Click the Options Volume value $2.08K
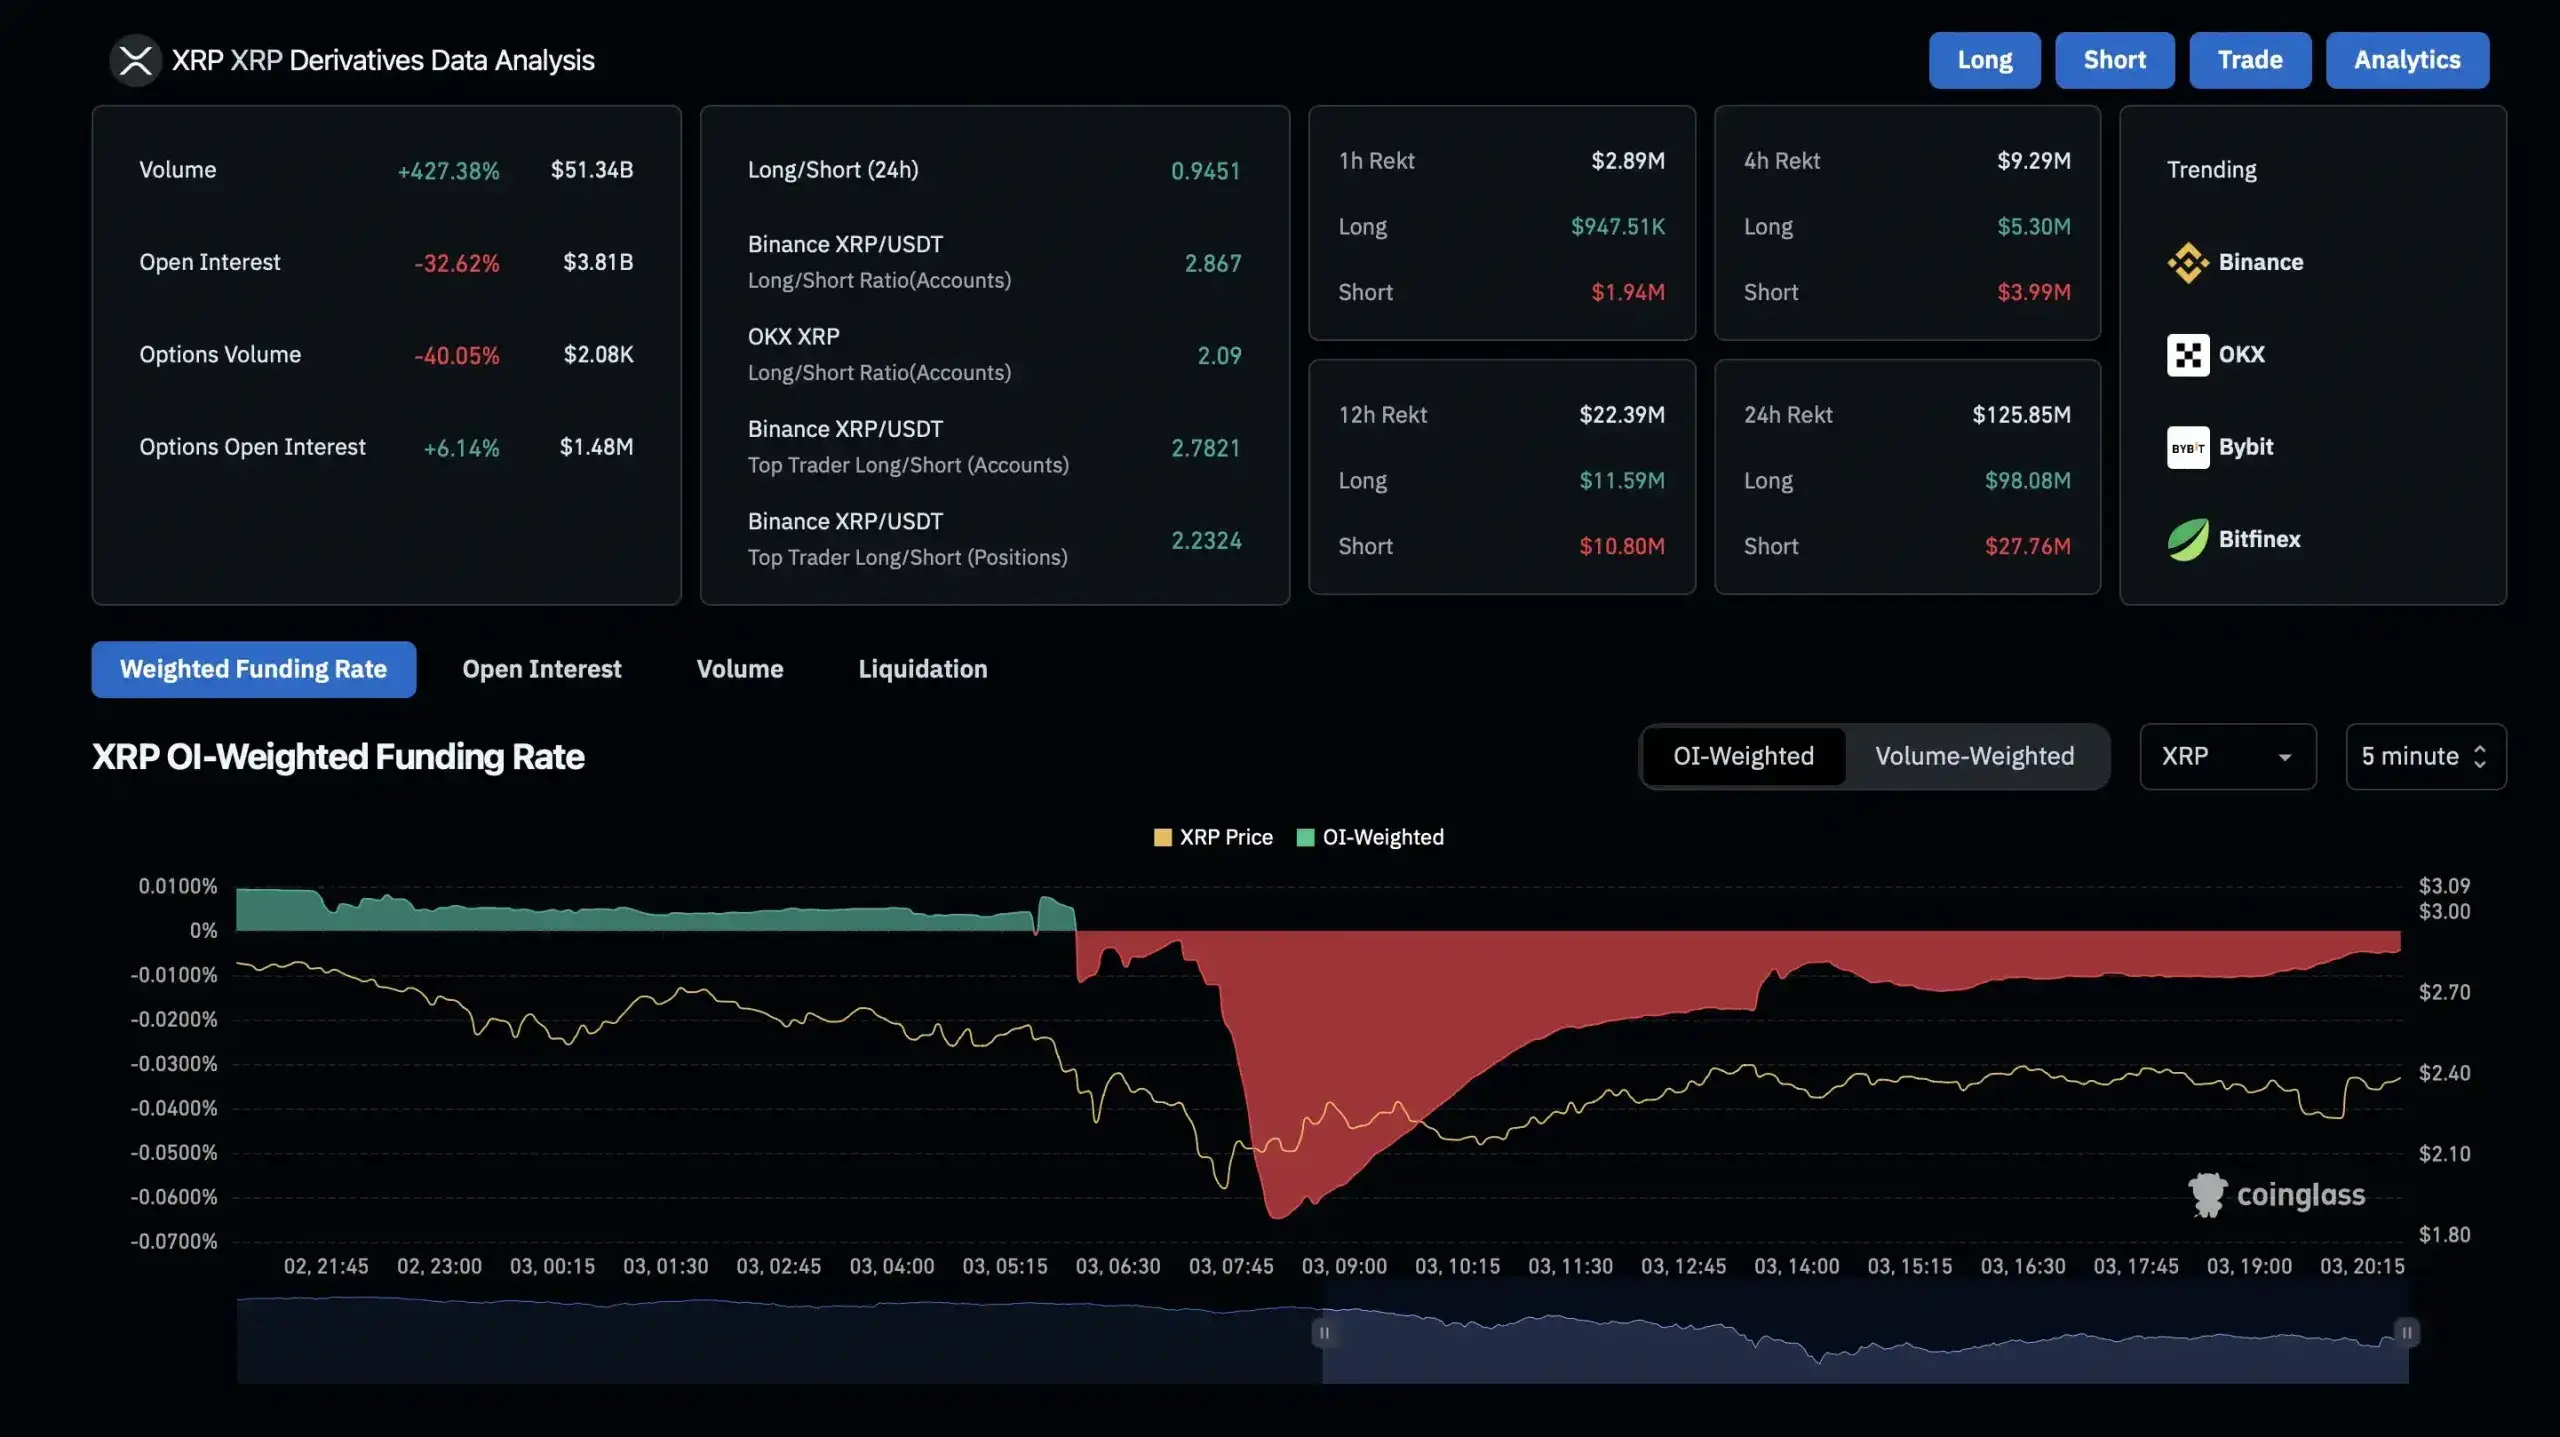2560x1437 pixels. coord(598,355)
